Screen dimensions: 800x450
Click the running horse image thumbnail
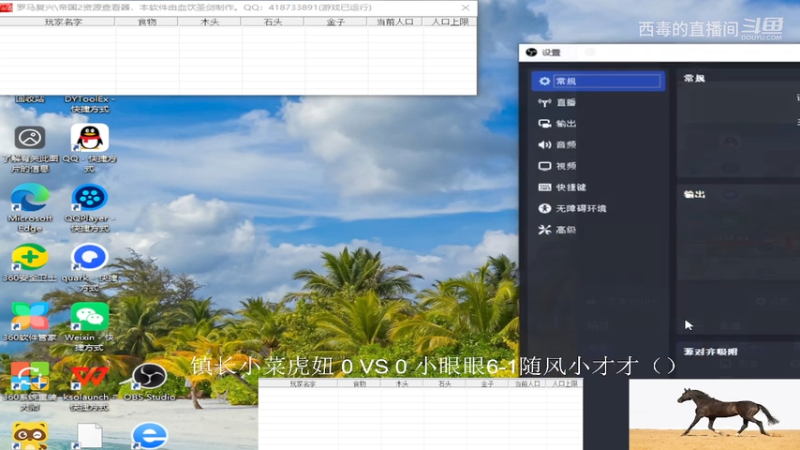(714, 414)
